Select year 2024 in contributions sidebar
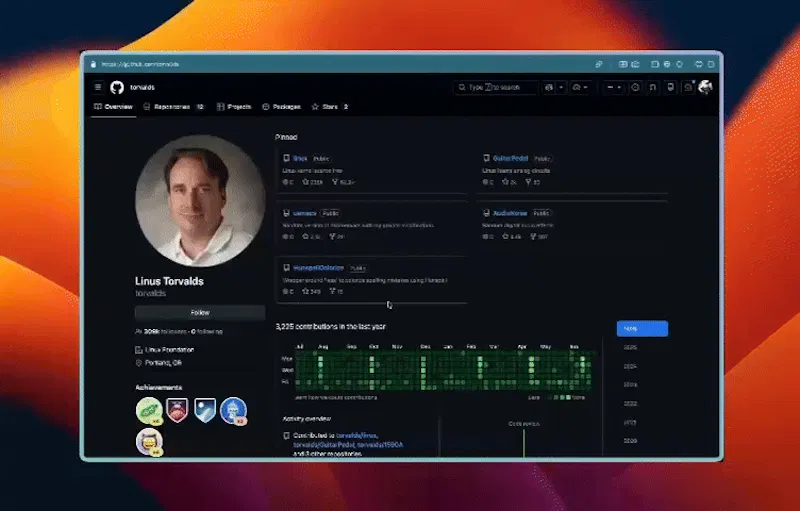 pyautogui.click(x=630, y=366)
